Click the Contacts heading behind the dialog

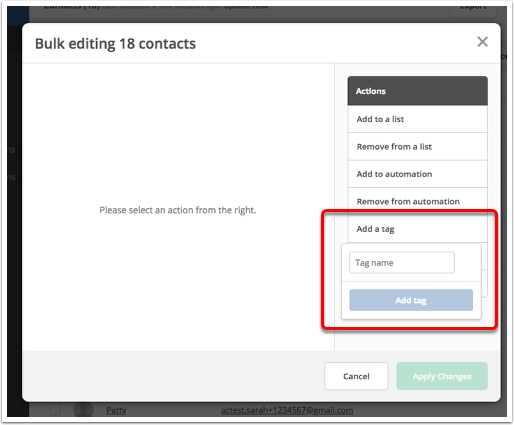pyautogui.click(x=72, y=7)
